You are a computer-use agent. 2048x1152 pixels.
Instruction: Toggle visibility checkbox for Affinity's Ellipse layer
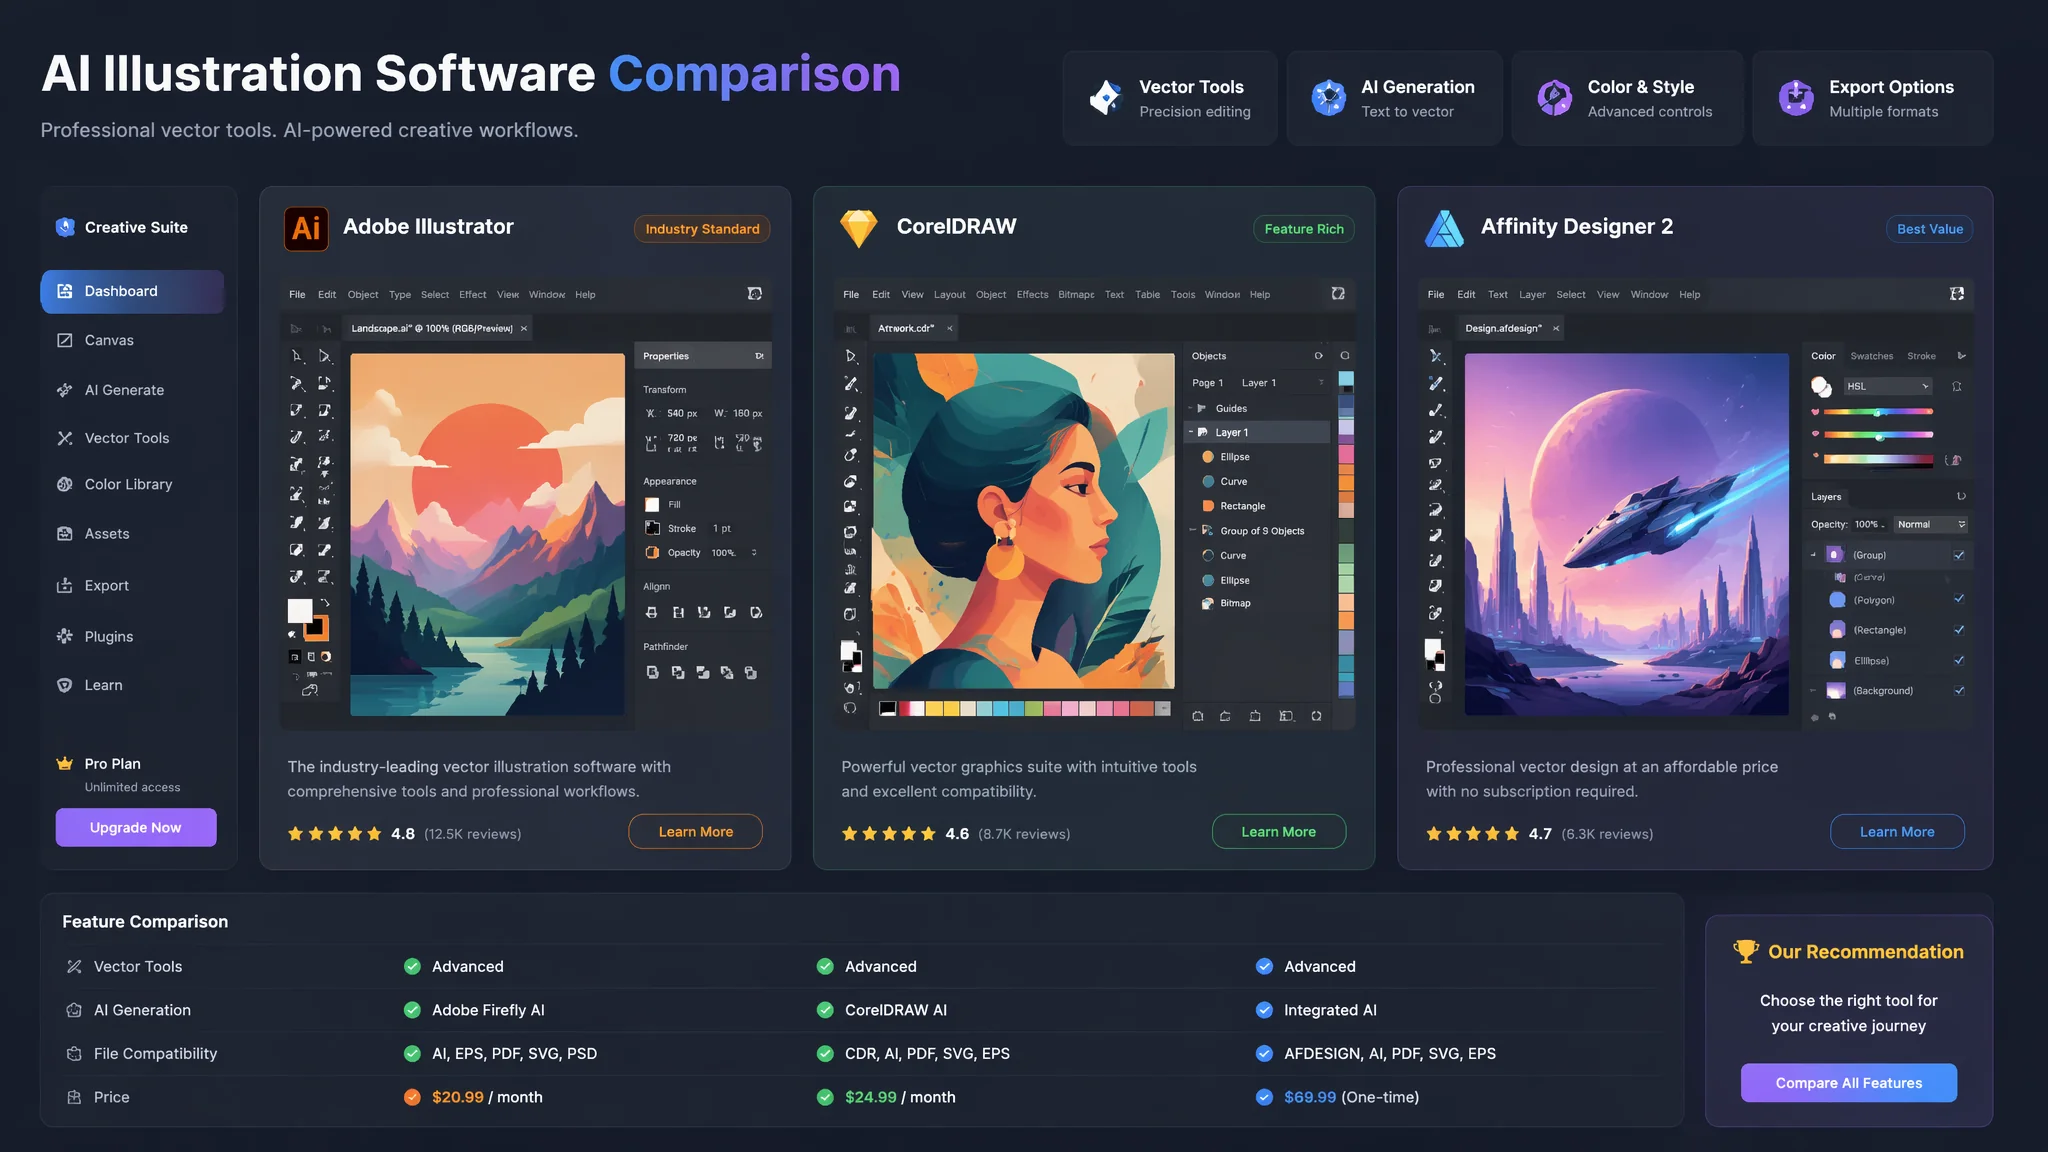coord(1959,660)
